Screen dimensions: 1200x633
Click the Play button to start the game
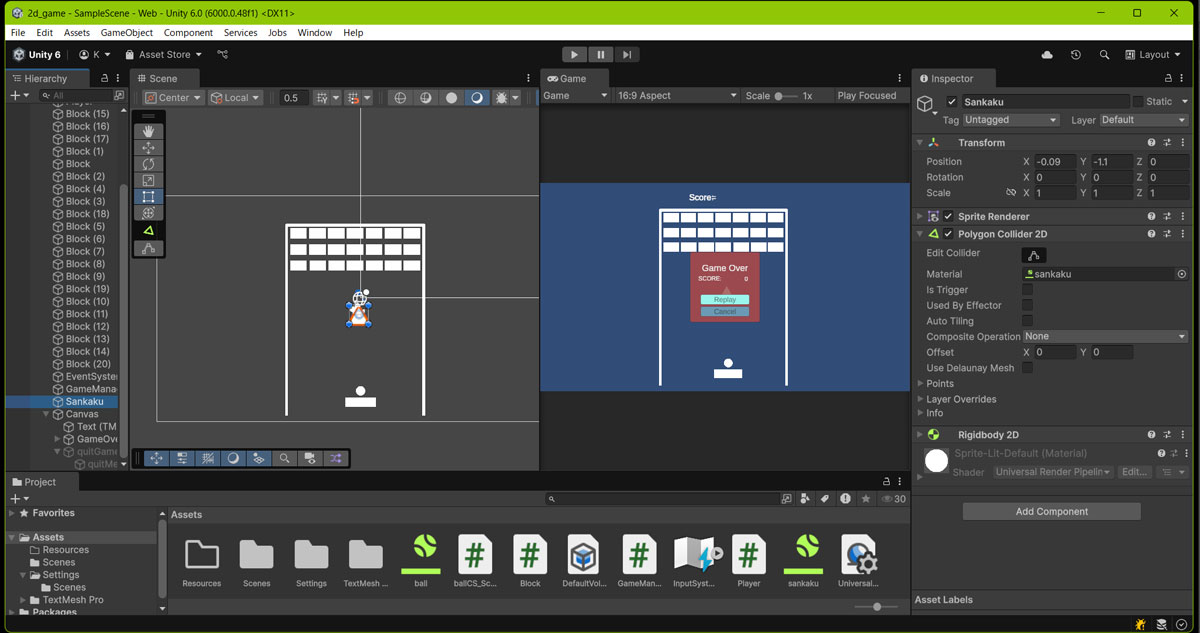click(574, 55)
